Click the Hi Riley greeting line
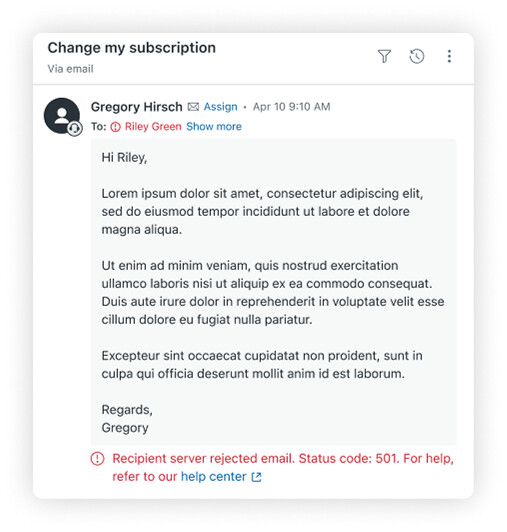Image resolution: width=507 pixels, height=532 pixels. 124,157
